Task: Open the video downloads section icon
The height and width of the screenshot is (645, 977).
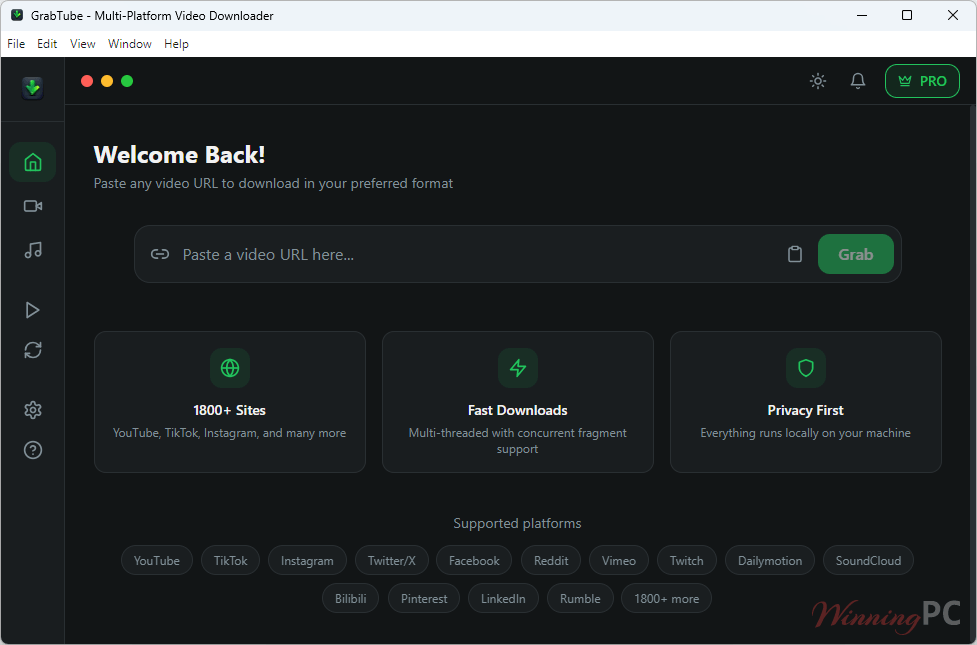Action: coord(32,206)
